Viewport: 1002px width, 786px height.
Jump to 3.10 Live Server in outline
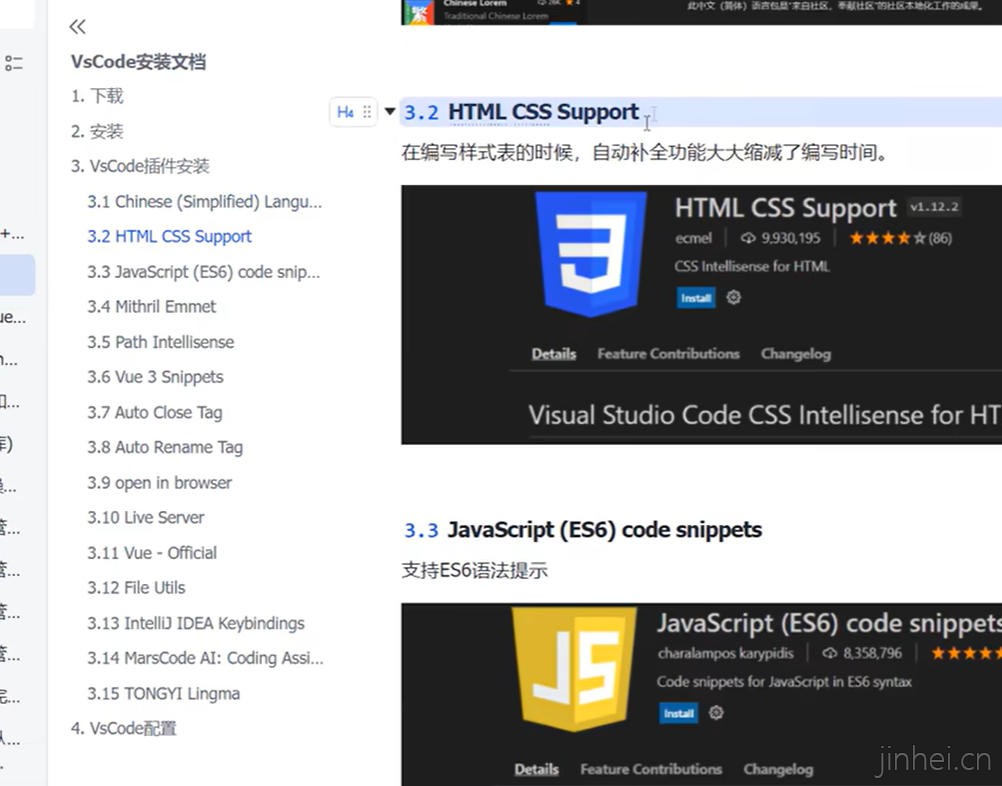point(146,518)
